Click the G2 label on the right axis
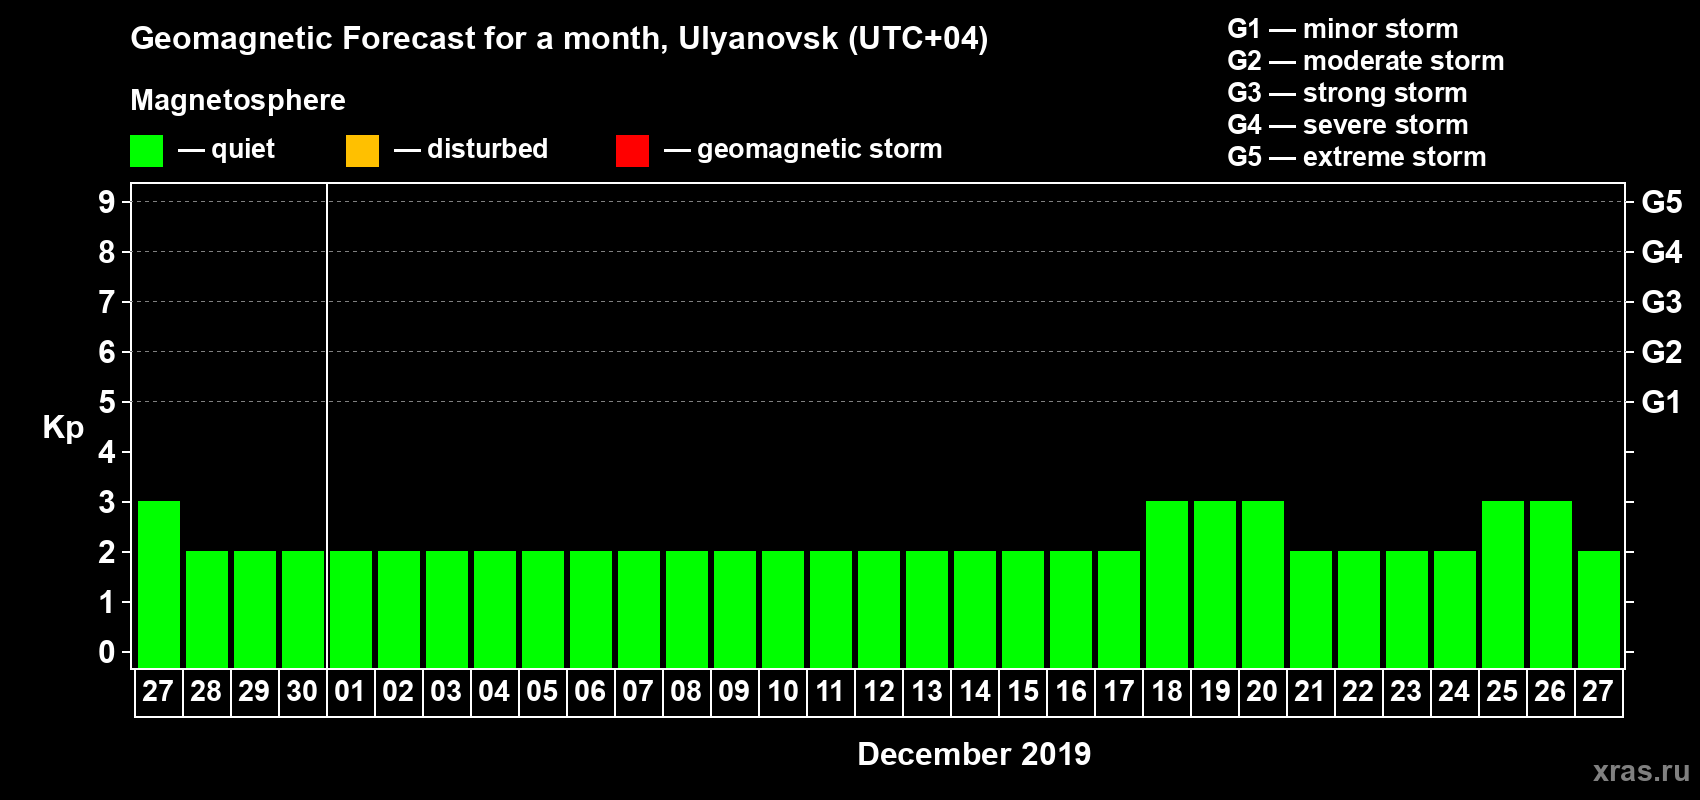The image size is (1700, 800). point(1661,352)
